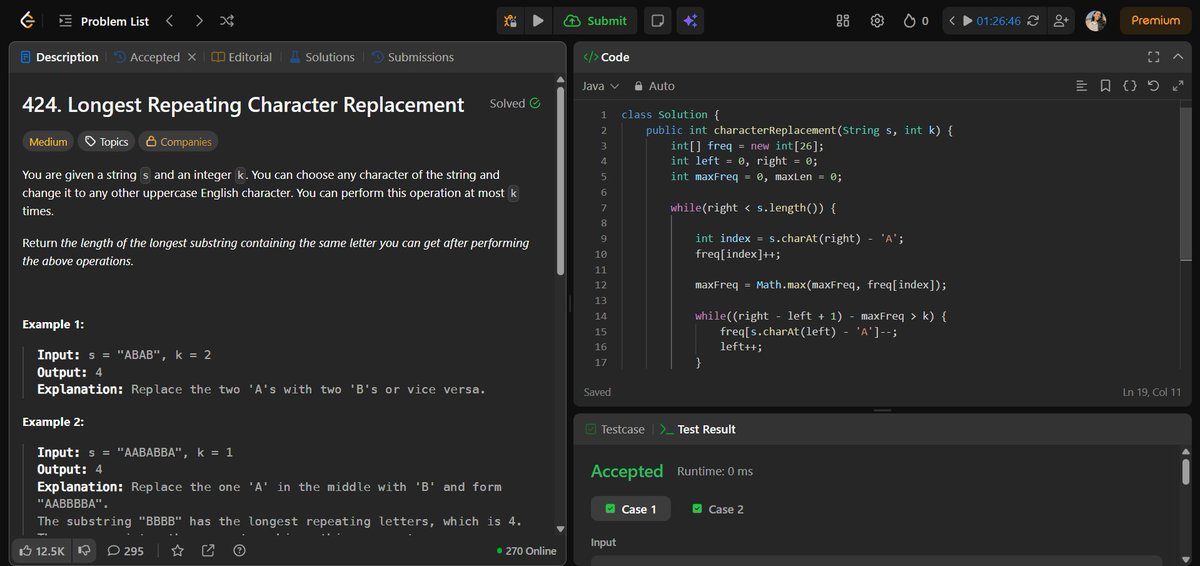
Task: Click the streak flame counter
Action: (915, 20)
